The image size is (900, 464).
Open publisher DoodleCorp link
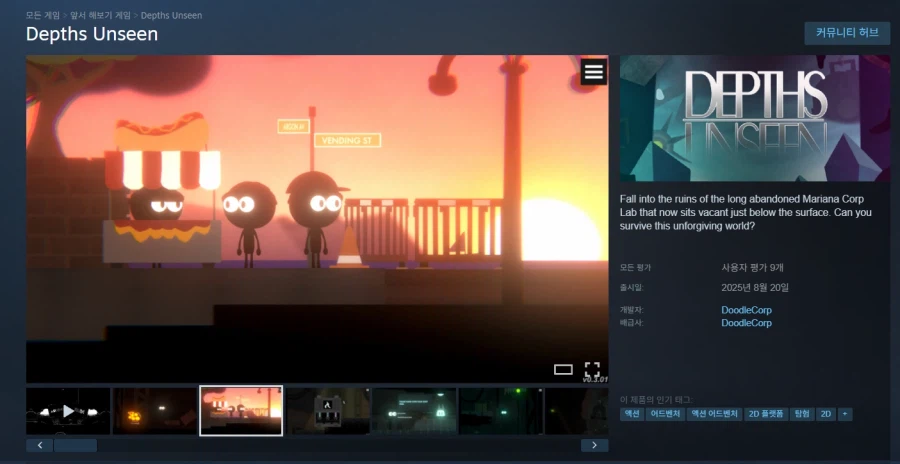coord(746,323)
